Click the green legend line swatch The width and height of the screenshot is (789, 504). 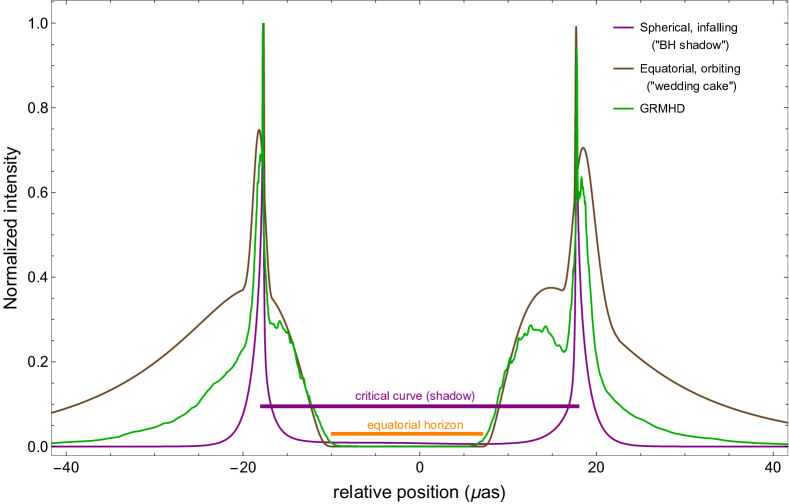click(x=623, y=108)
